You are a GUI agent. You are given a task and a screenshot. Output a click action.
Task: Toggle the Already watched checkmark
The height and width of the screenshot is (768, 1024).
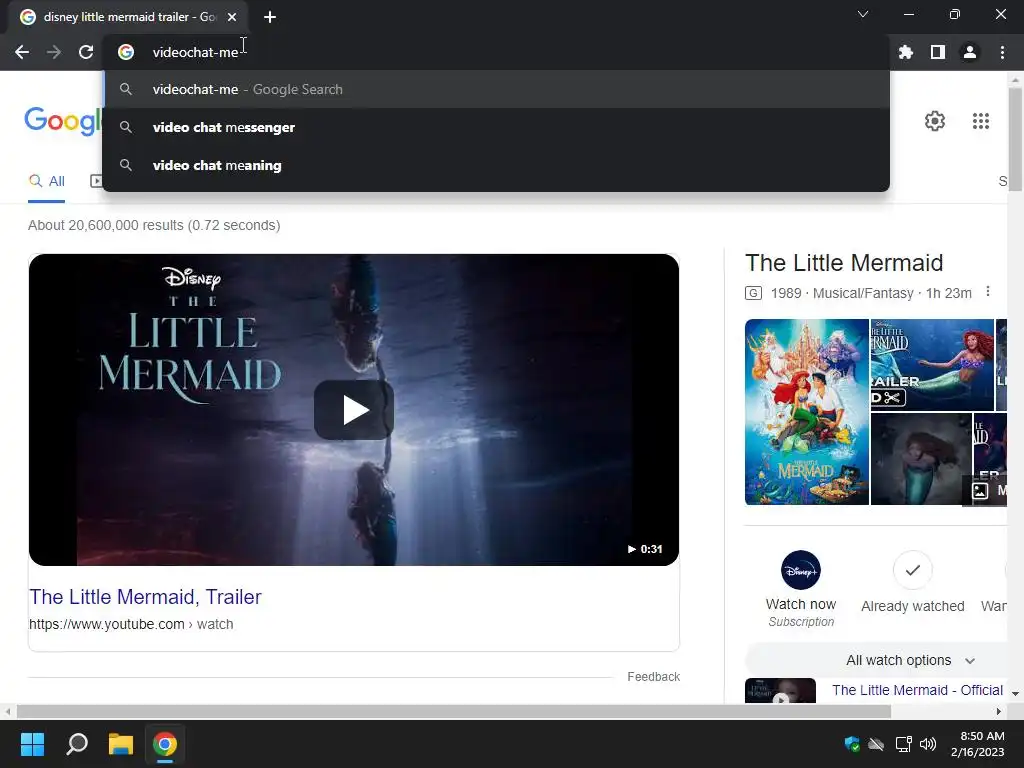(913, 570)
